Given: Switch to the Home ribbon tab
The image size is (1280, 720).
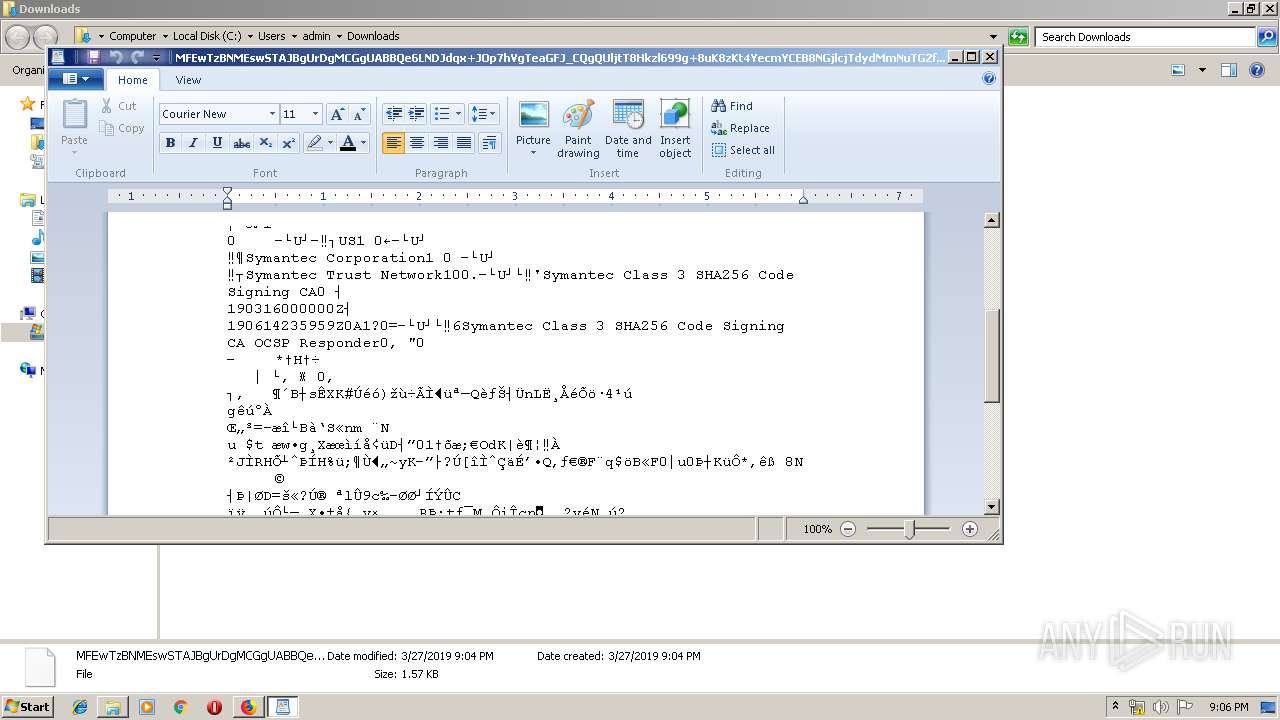Looking at the screenshot, I should [132, 80].
